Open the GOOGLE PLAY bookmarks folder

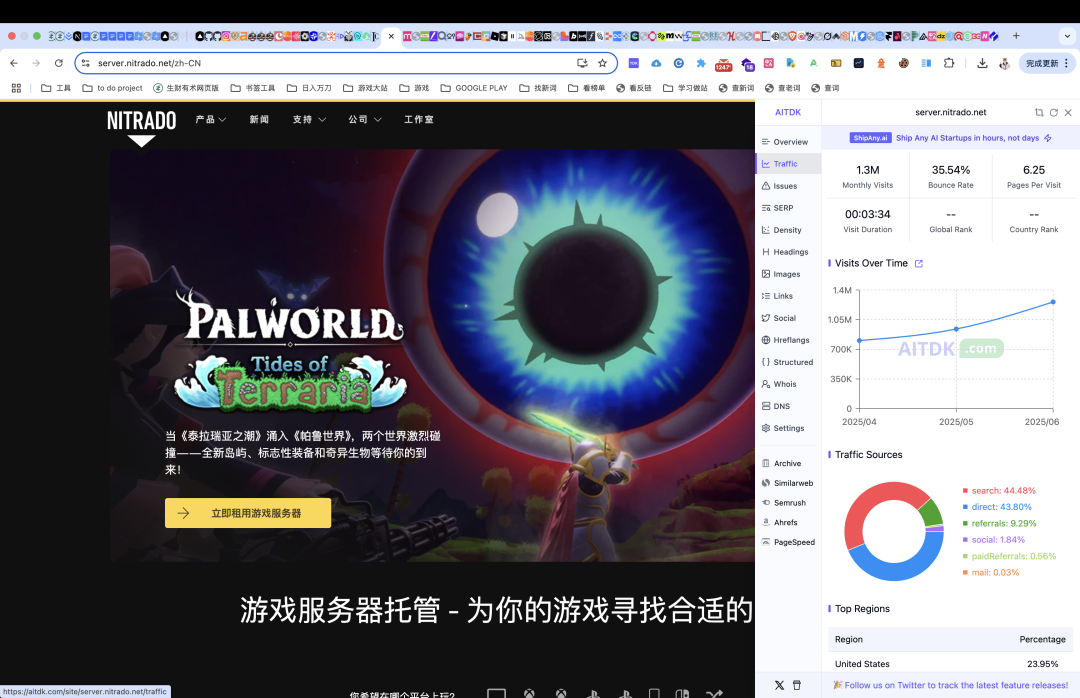(x=474, y=88)
